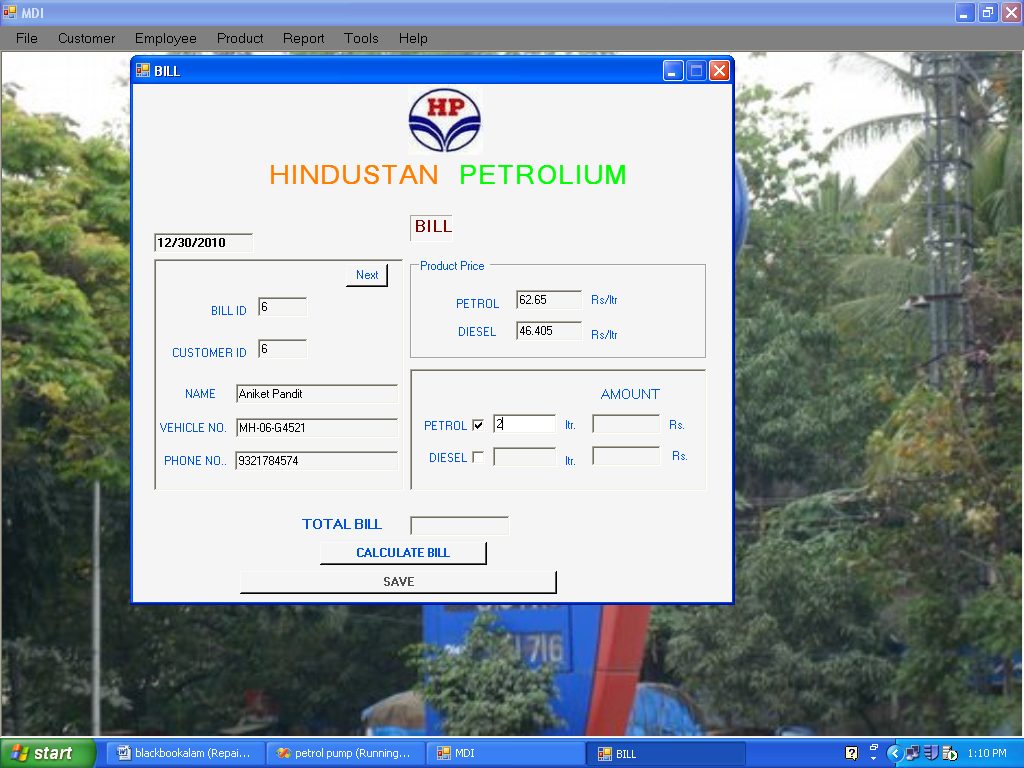The image size is (1024, 768).
Task: Open the help question mark tray icon
Action: [x=850, y=753]
